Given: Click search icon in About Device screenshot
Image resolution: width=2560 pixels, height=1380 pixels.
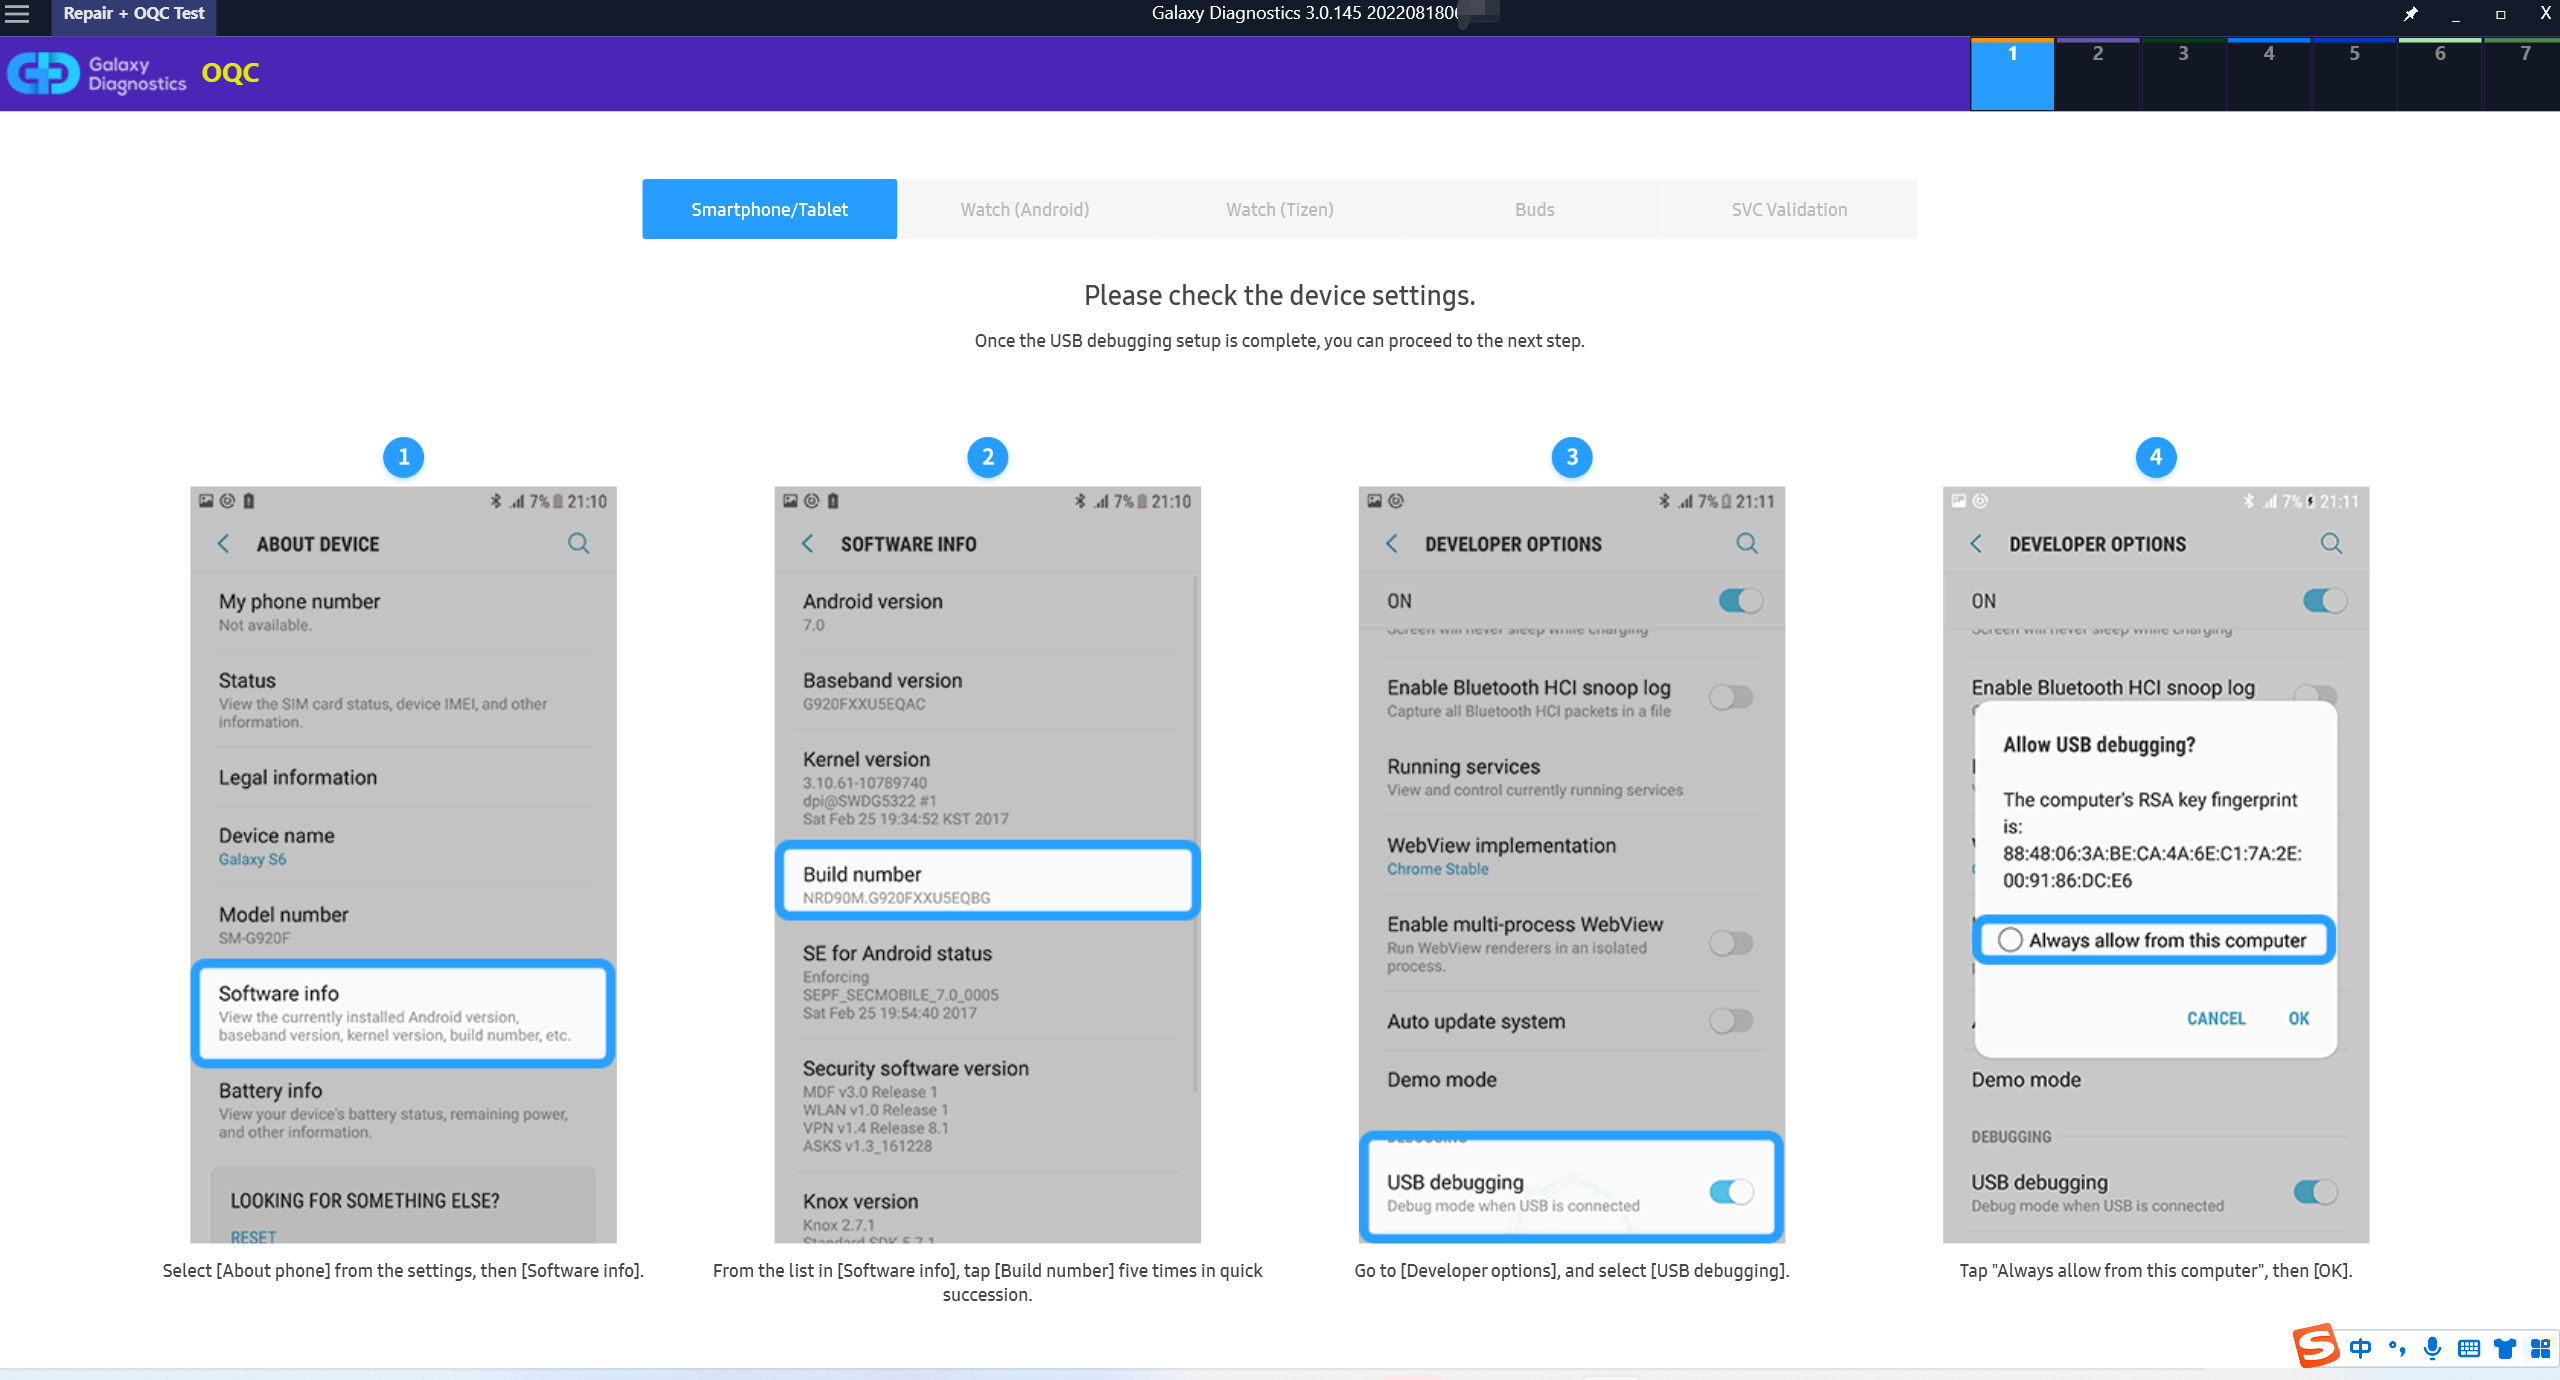Looking at the screenshot, I should tap(578, 543).
